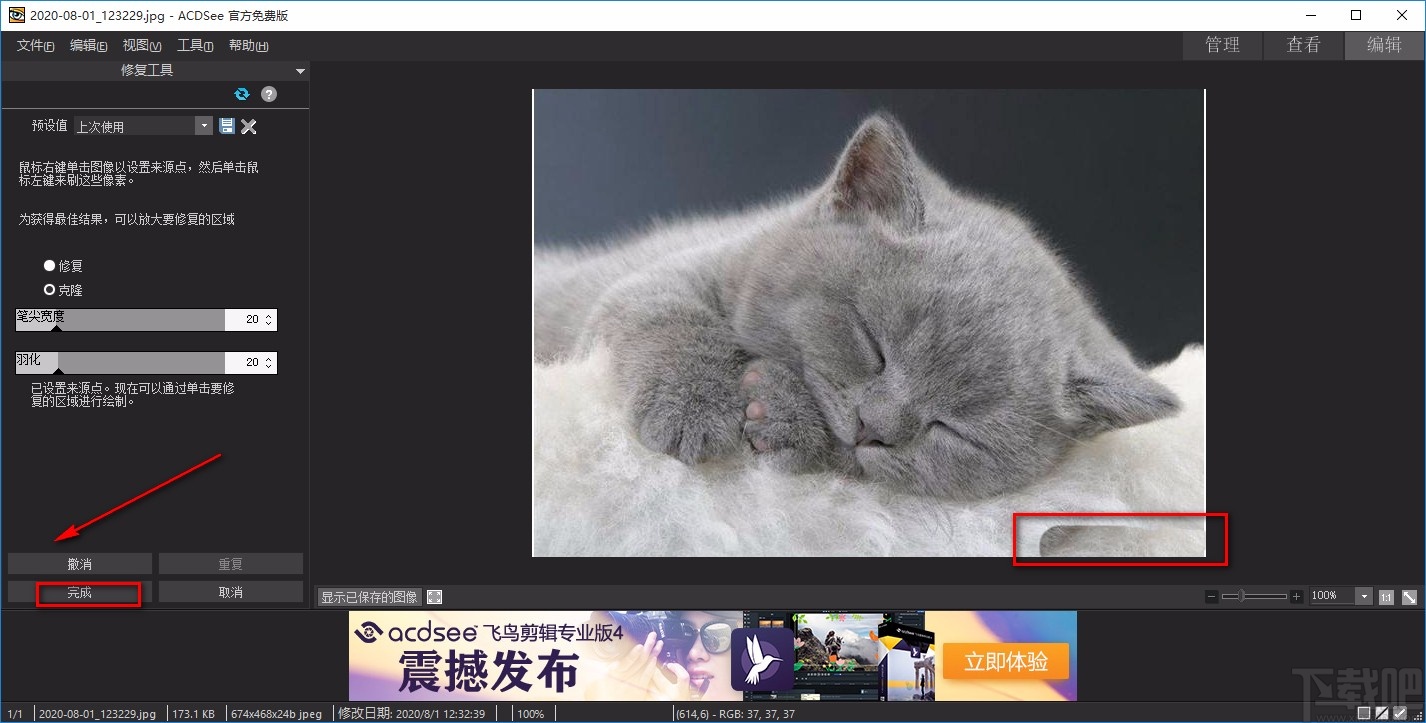Open the 帮助 menu
This screenshot has height=723, width=1426.
tap(248, 45)
